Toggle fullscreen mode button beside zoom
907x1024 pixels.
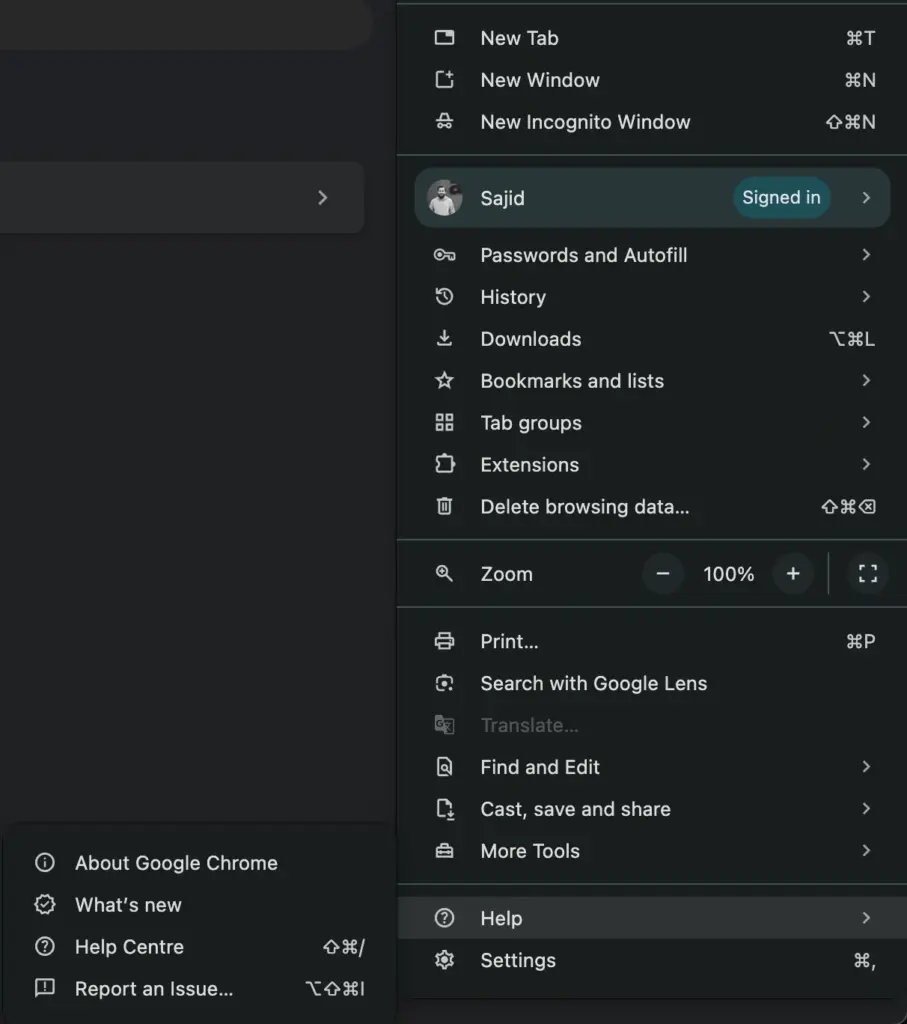pos(867,574)
